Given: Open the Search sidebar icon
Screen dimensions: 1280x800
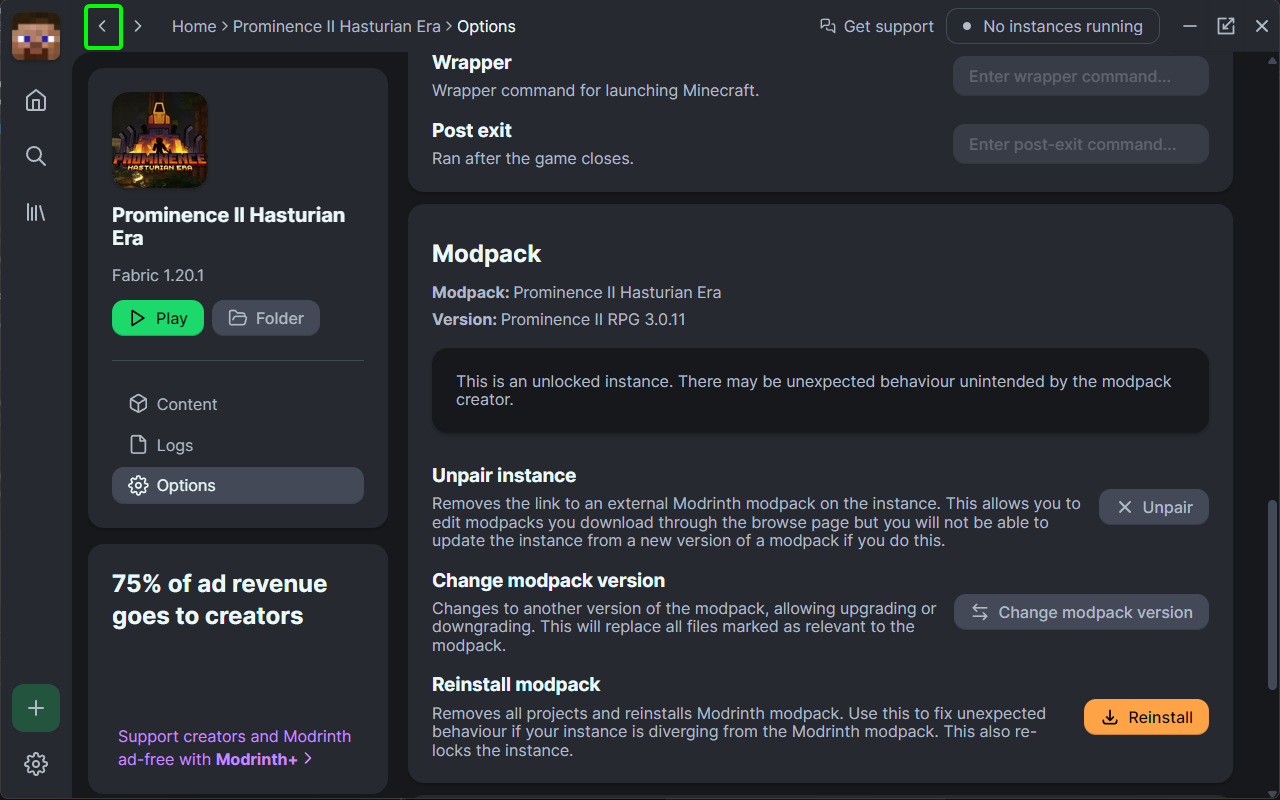Looking at the screenshot, I should click(36, 156).
